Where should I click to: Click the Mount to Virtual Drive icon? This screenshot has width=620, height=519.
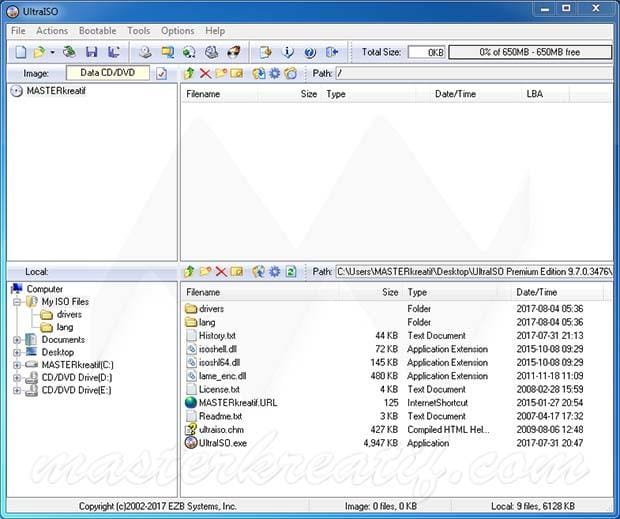(x=212, y=52)
